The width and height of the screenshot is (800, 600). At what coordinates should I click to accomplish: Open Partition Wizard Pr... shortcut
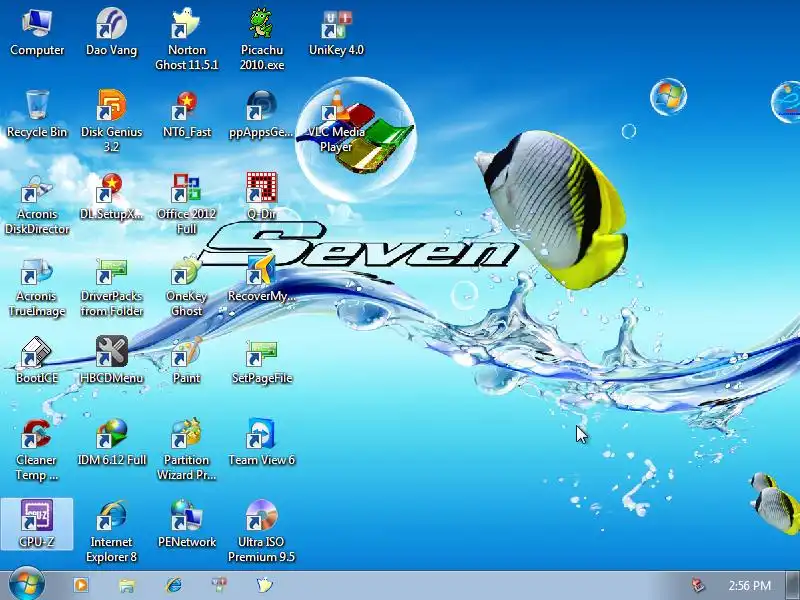click(186, 450)
